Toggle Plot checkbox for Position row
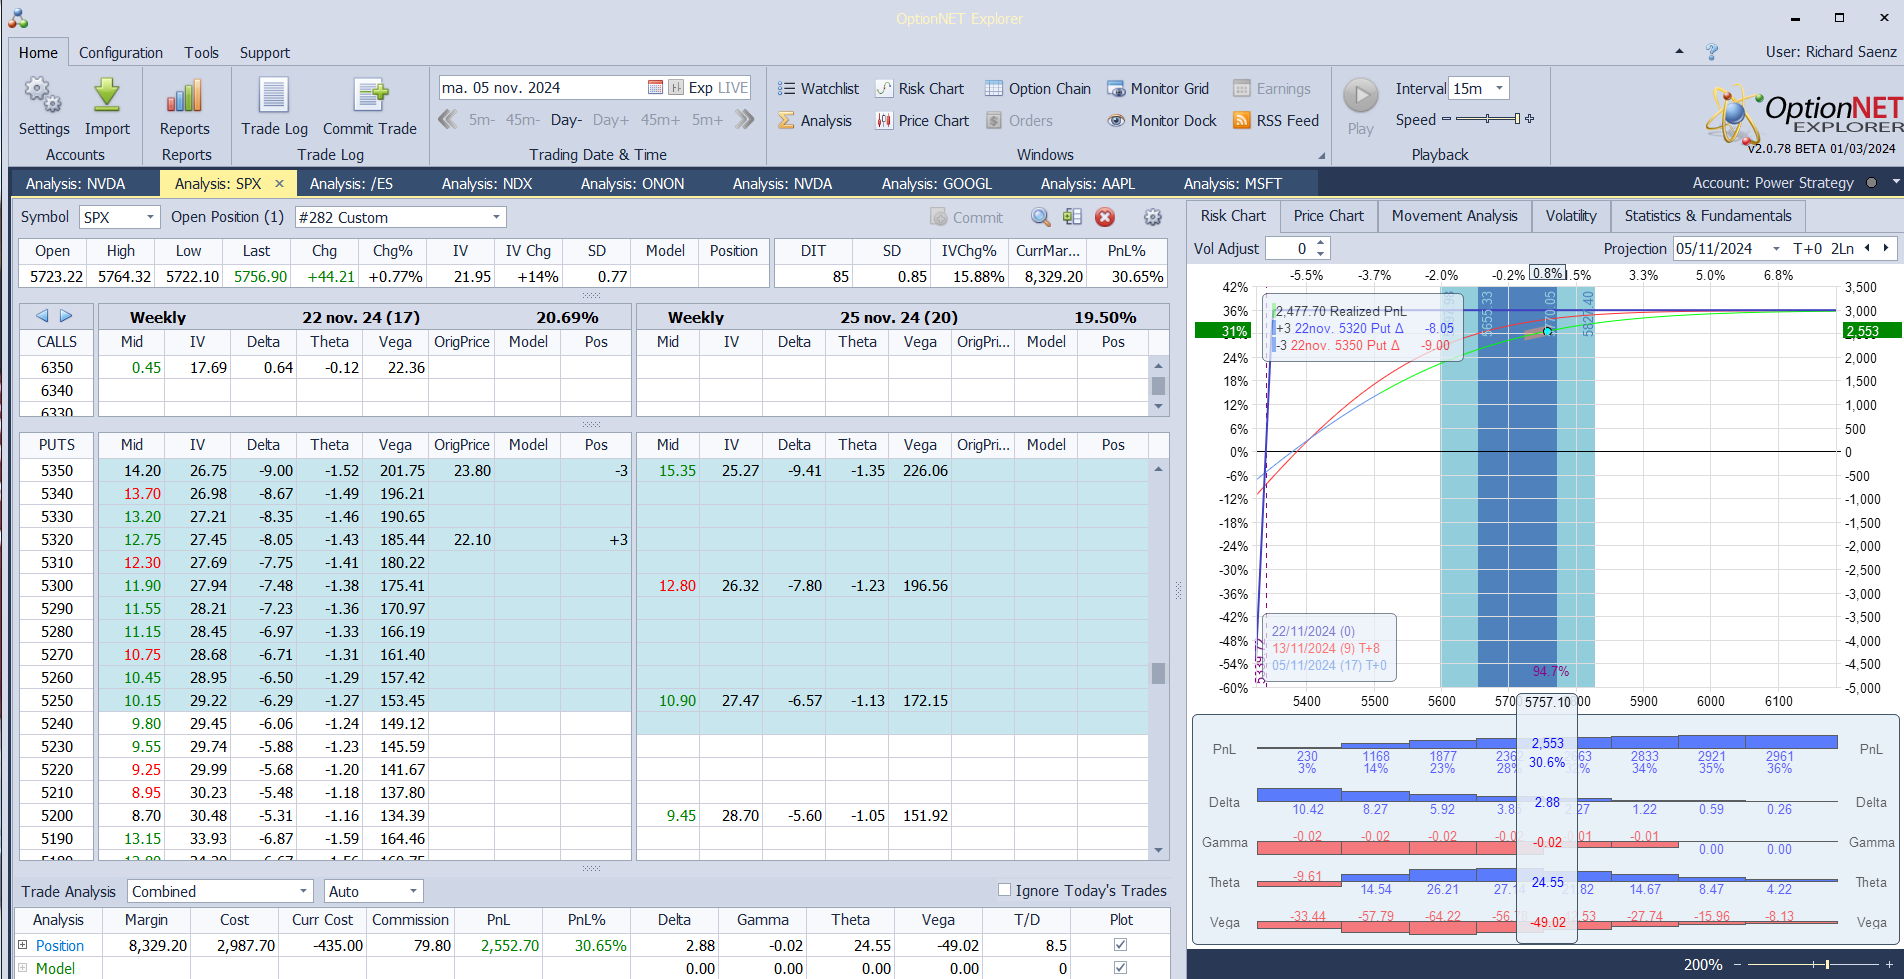Screen dimensions: 1904x979 coord(1120,945)
